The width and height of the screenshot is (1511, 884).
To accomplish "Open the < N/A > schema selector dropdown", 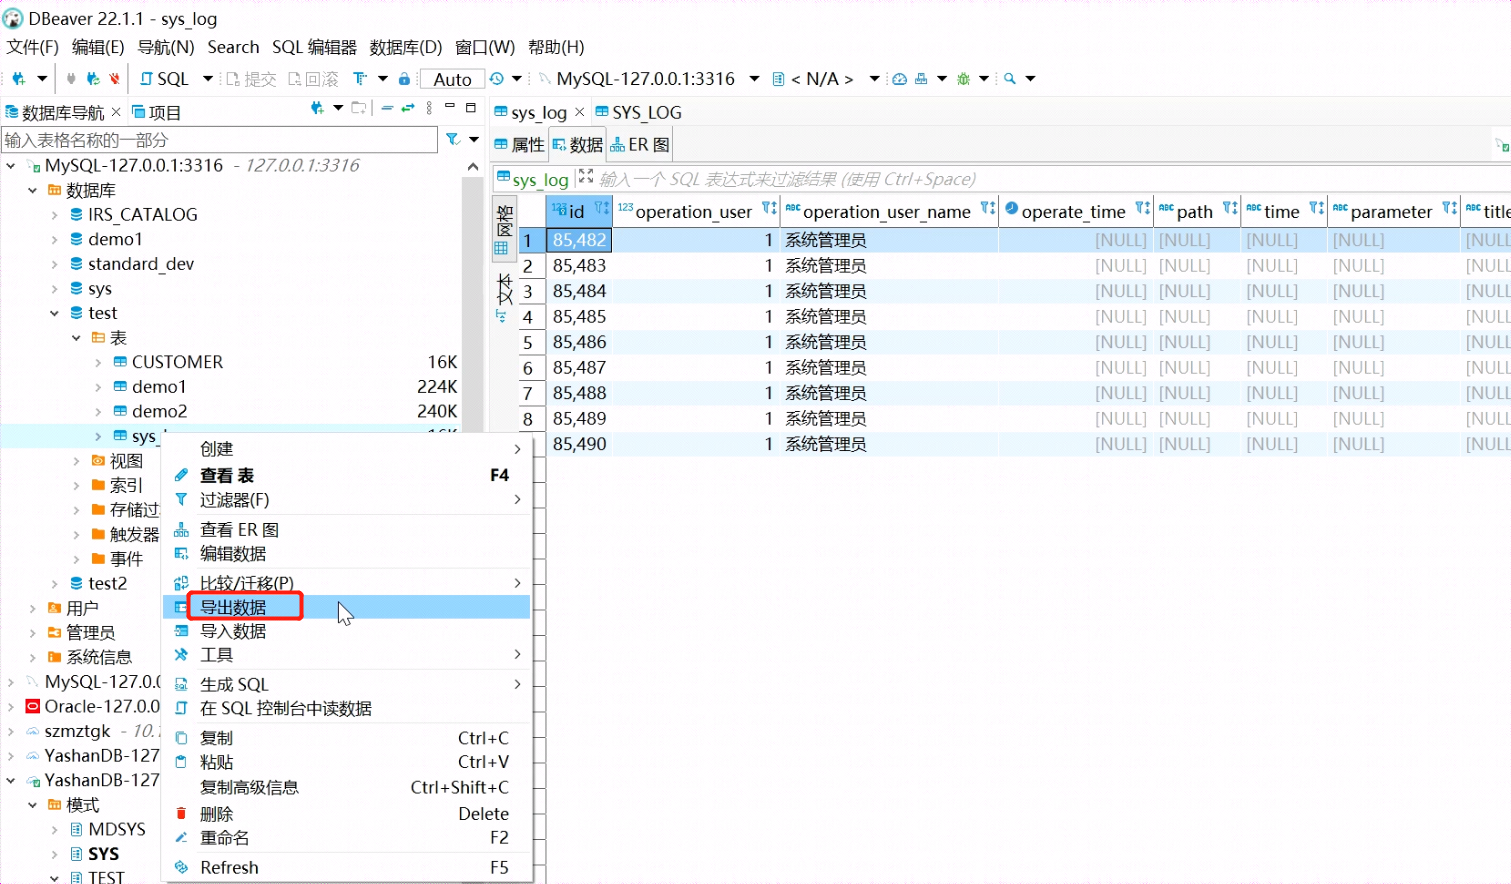I will click(820, 78).
